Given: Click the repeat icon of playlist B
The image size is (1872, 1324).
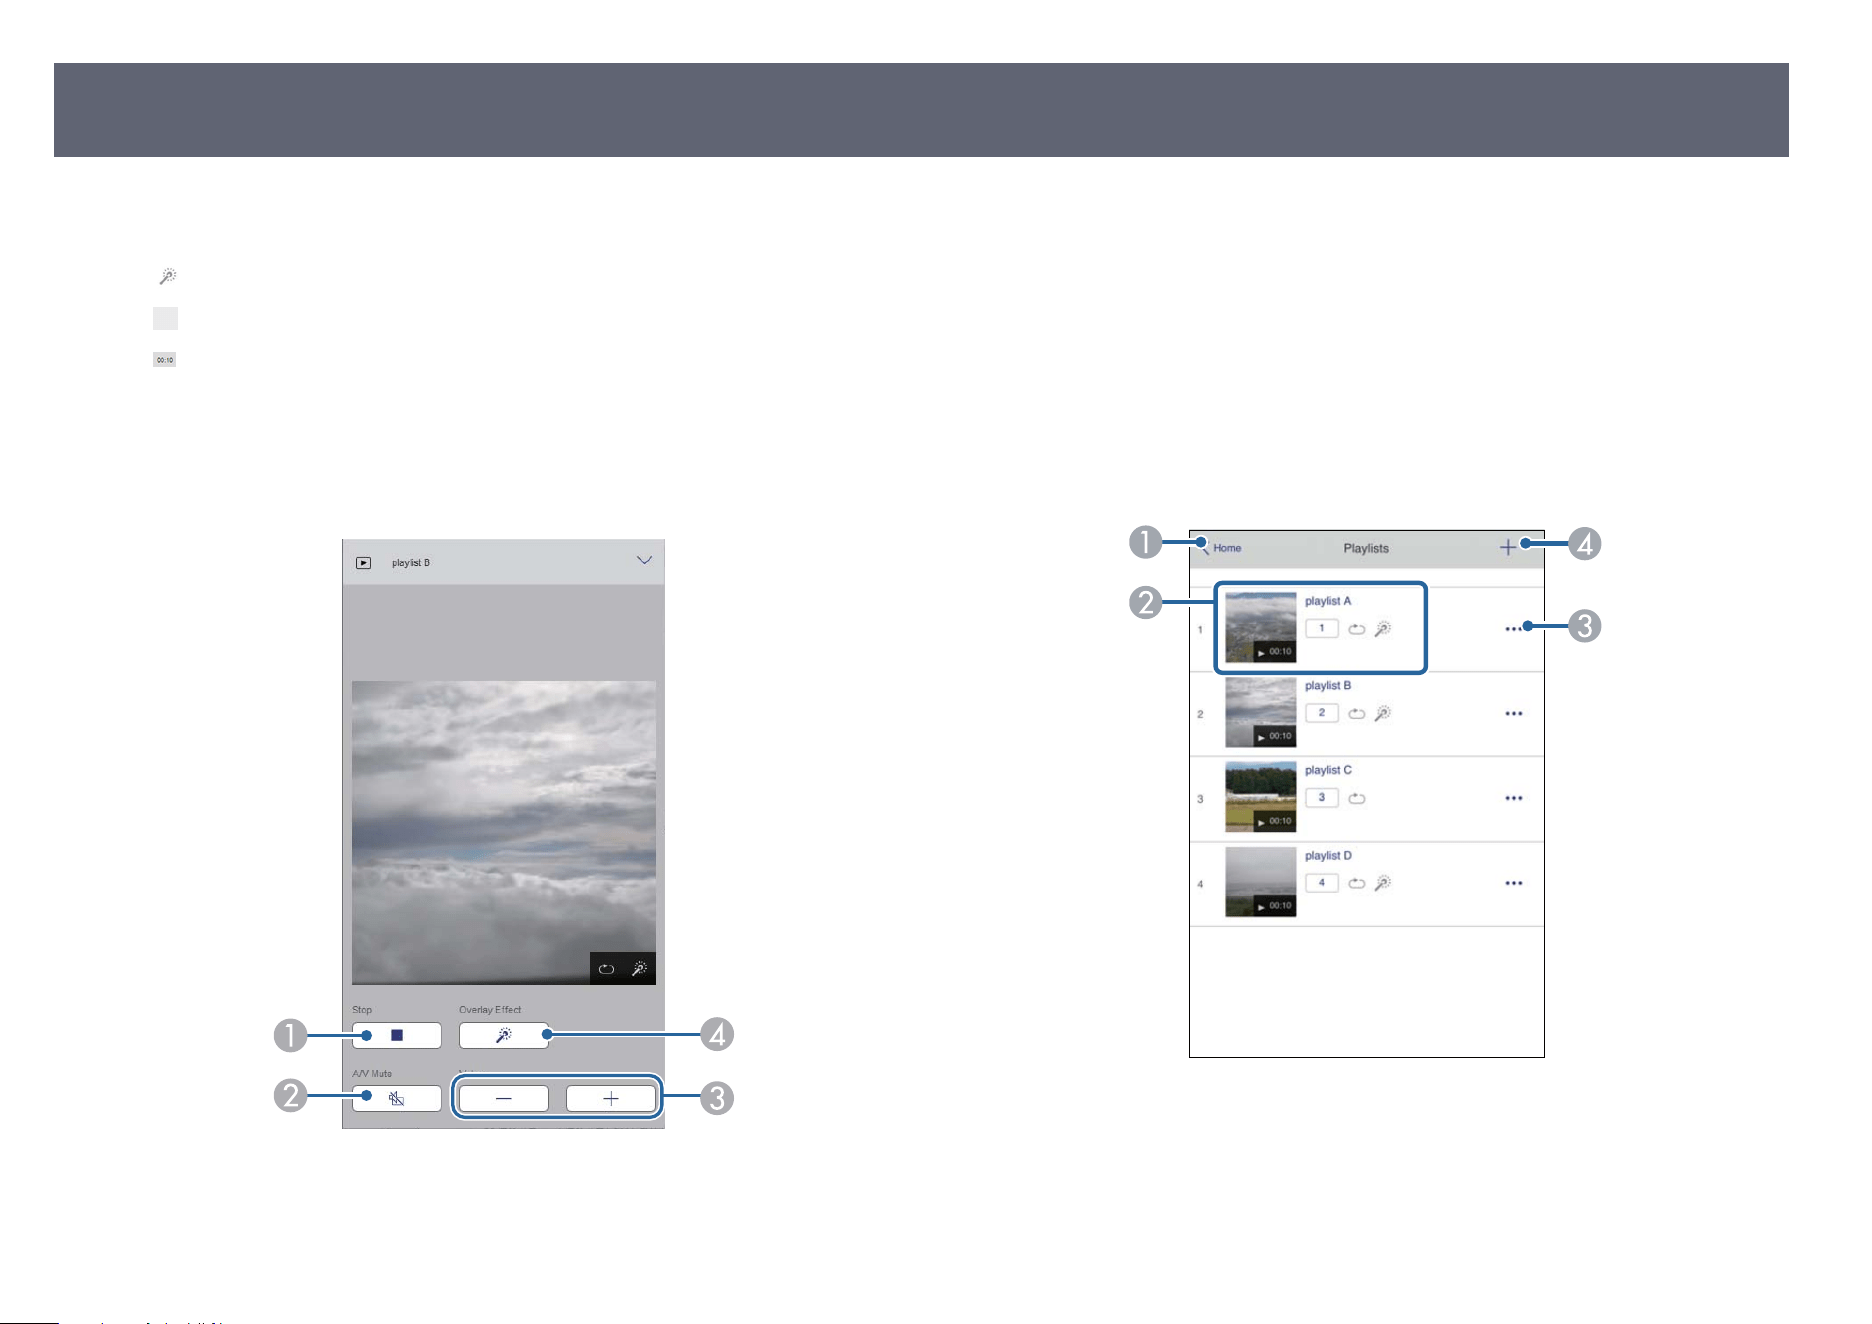Looking at the screenshot, I should 1357,714.
